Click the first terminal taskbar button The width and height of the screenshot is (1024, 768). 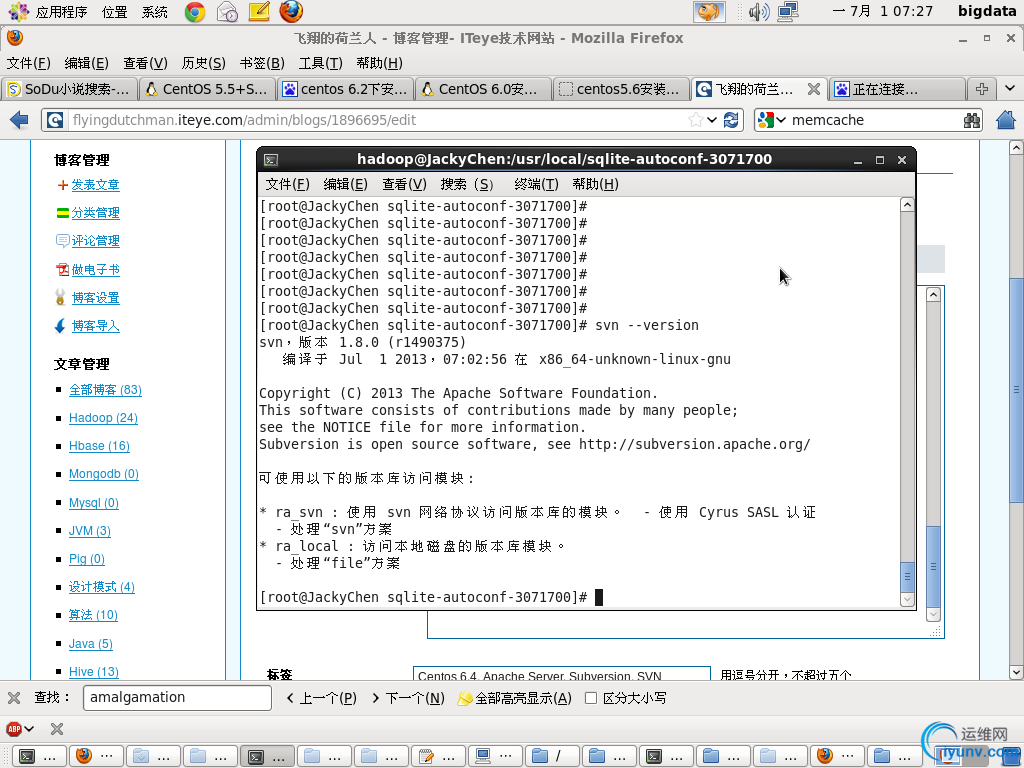[x=39, y=756]
